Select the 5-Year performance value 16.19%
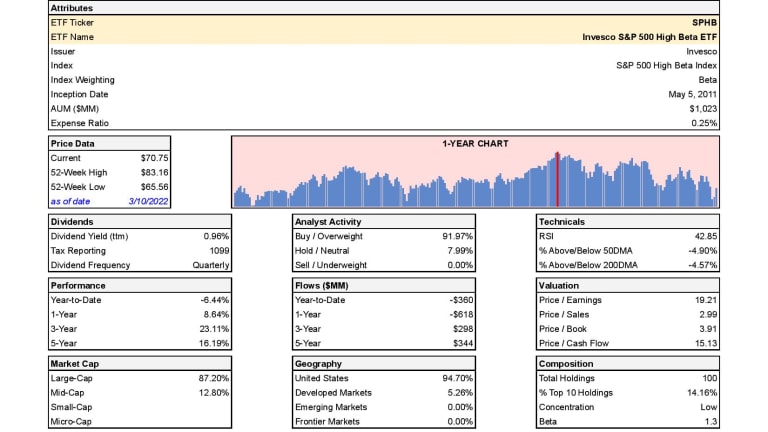The height and width of the screenshot is (432, 768). (x=214, y=343)
